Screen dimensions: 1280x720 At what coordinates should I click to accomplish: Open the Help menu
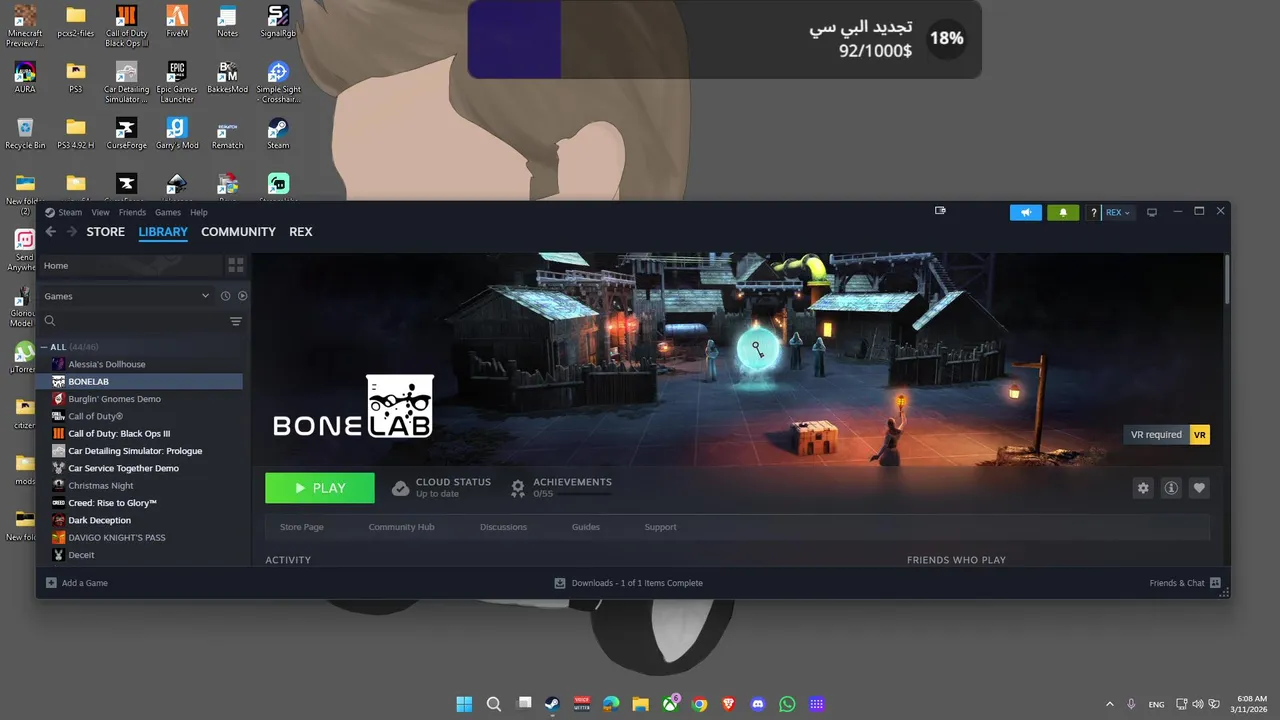199,212
